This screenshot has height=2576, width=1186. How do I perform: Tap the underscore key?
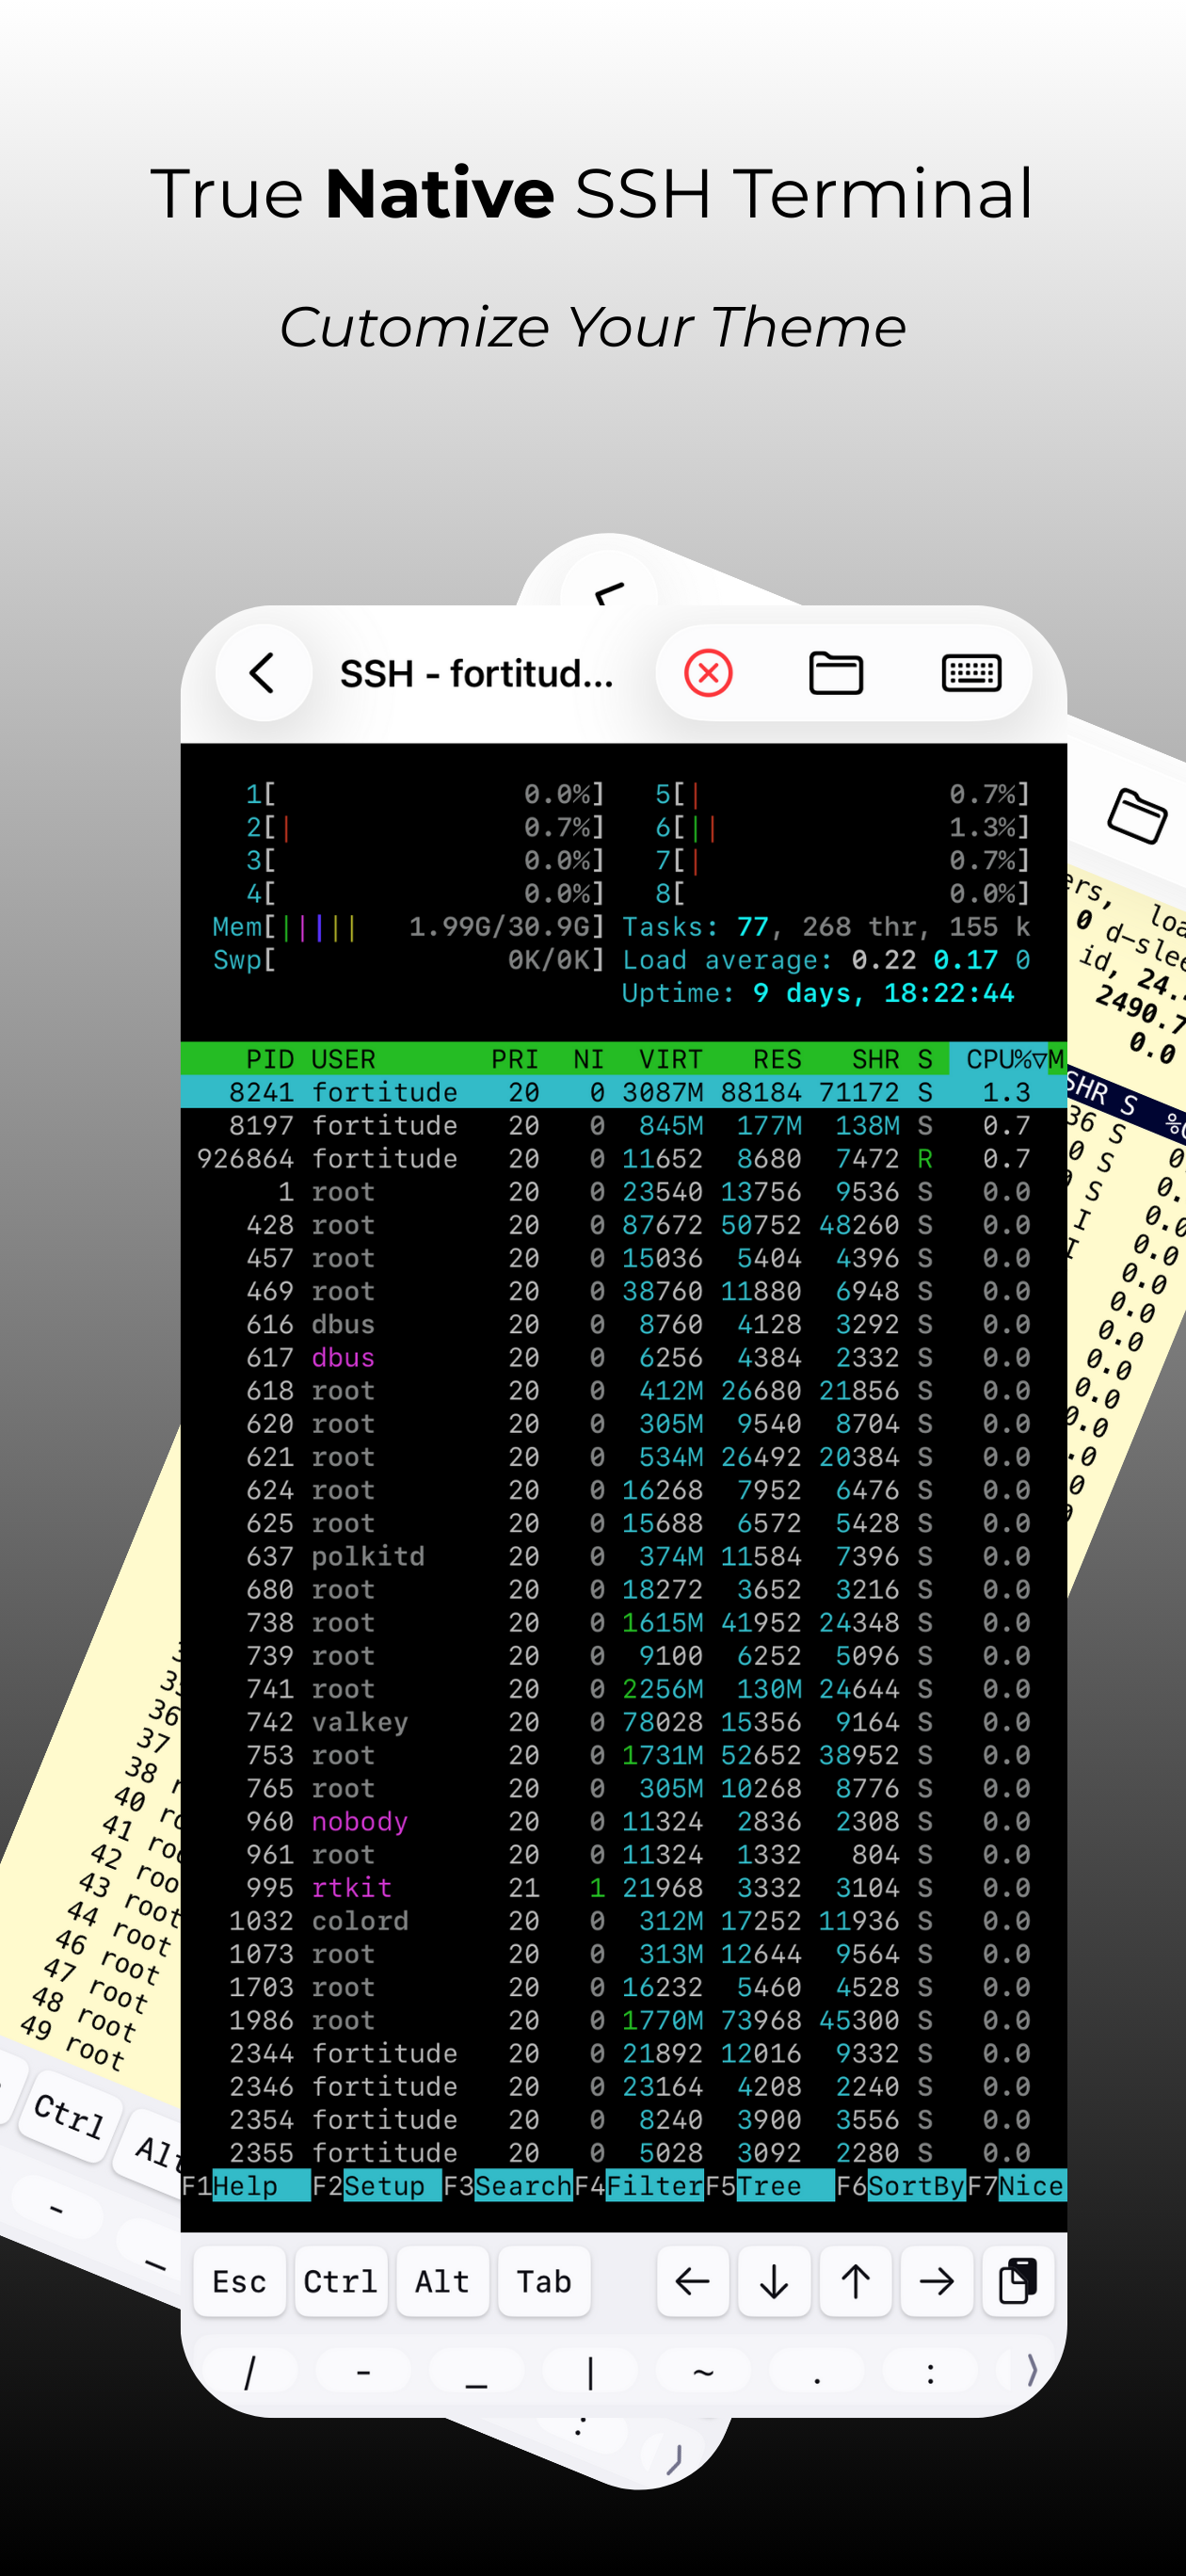click(x=476, y=2371)
